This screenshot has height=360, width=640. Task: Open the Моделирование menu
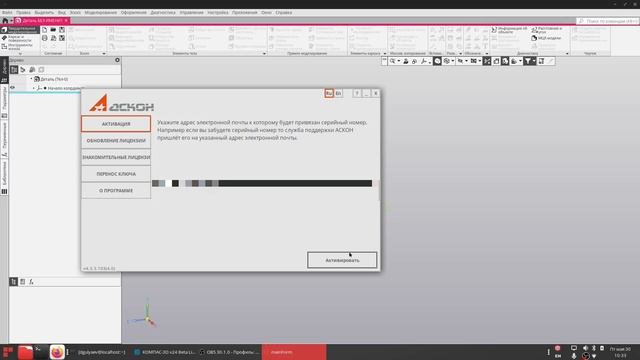point(100,13)
